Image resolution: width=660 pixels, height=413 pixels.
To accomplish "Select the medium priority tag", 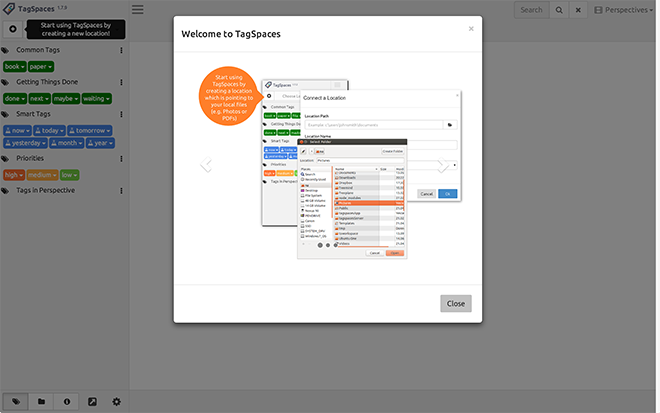I will [x=43, y=175].
